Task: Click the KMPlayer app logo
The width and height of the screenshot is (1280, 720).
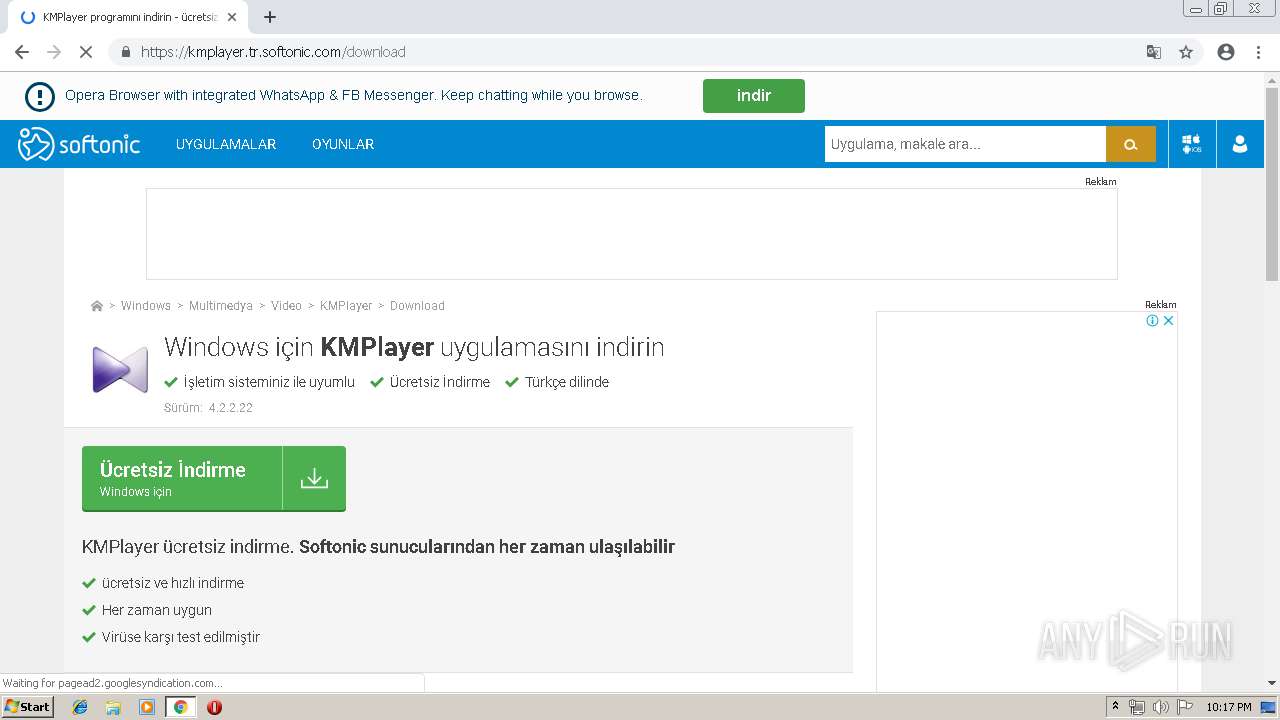Action: click(x=120, y=369)
